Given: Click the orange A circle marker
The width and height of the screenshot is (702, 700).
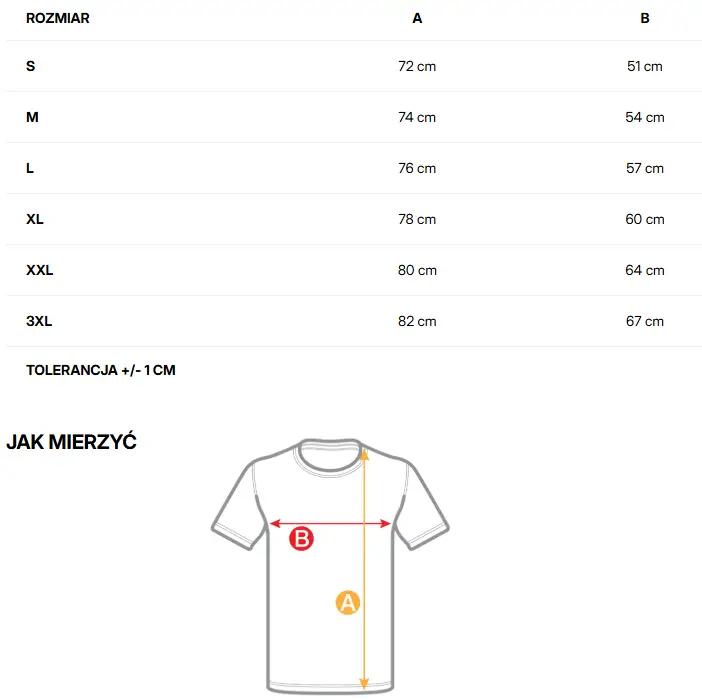Looking at the screenshot, I should click(x=347, y=603).
